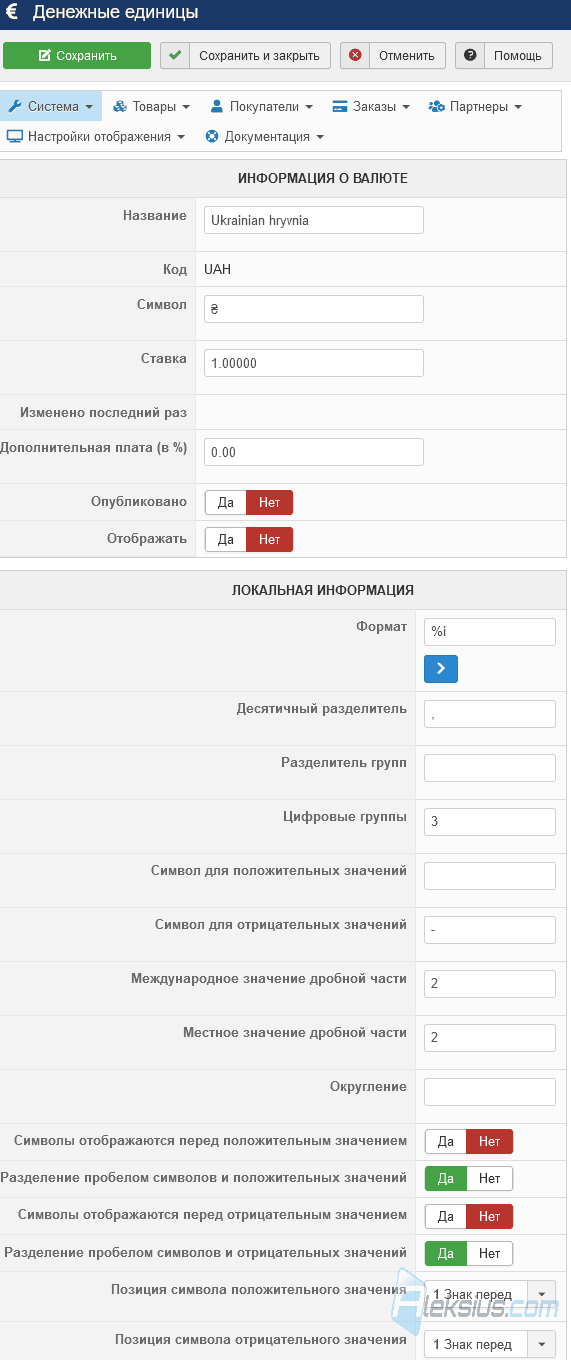Choose Нет for space separation of negative values
The height and width of the screenshot is (1360, 571).
point(490,1253)
